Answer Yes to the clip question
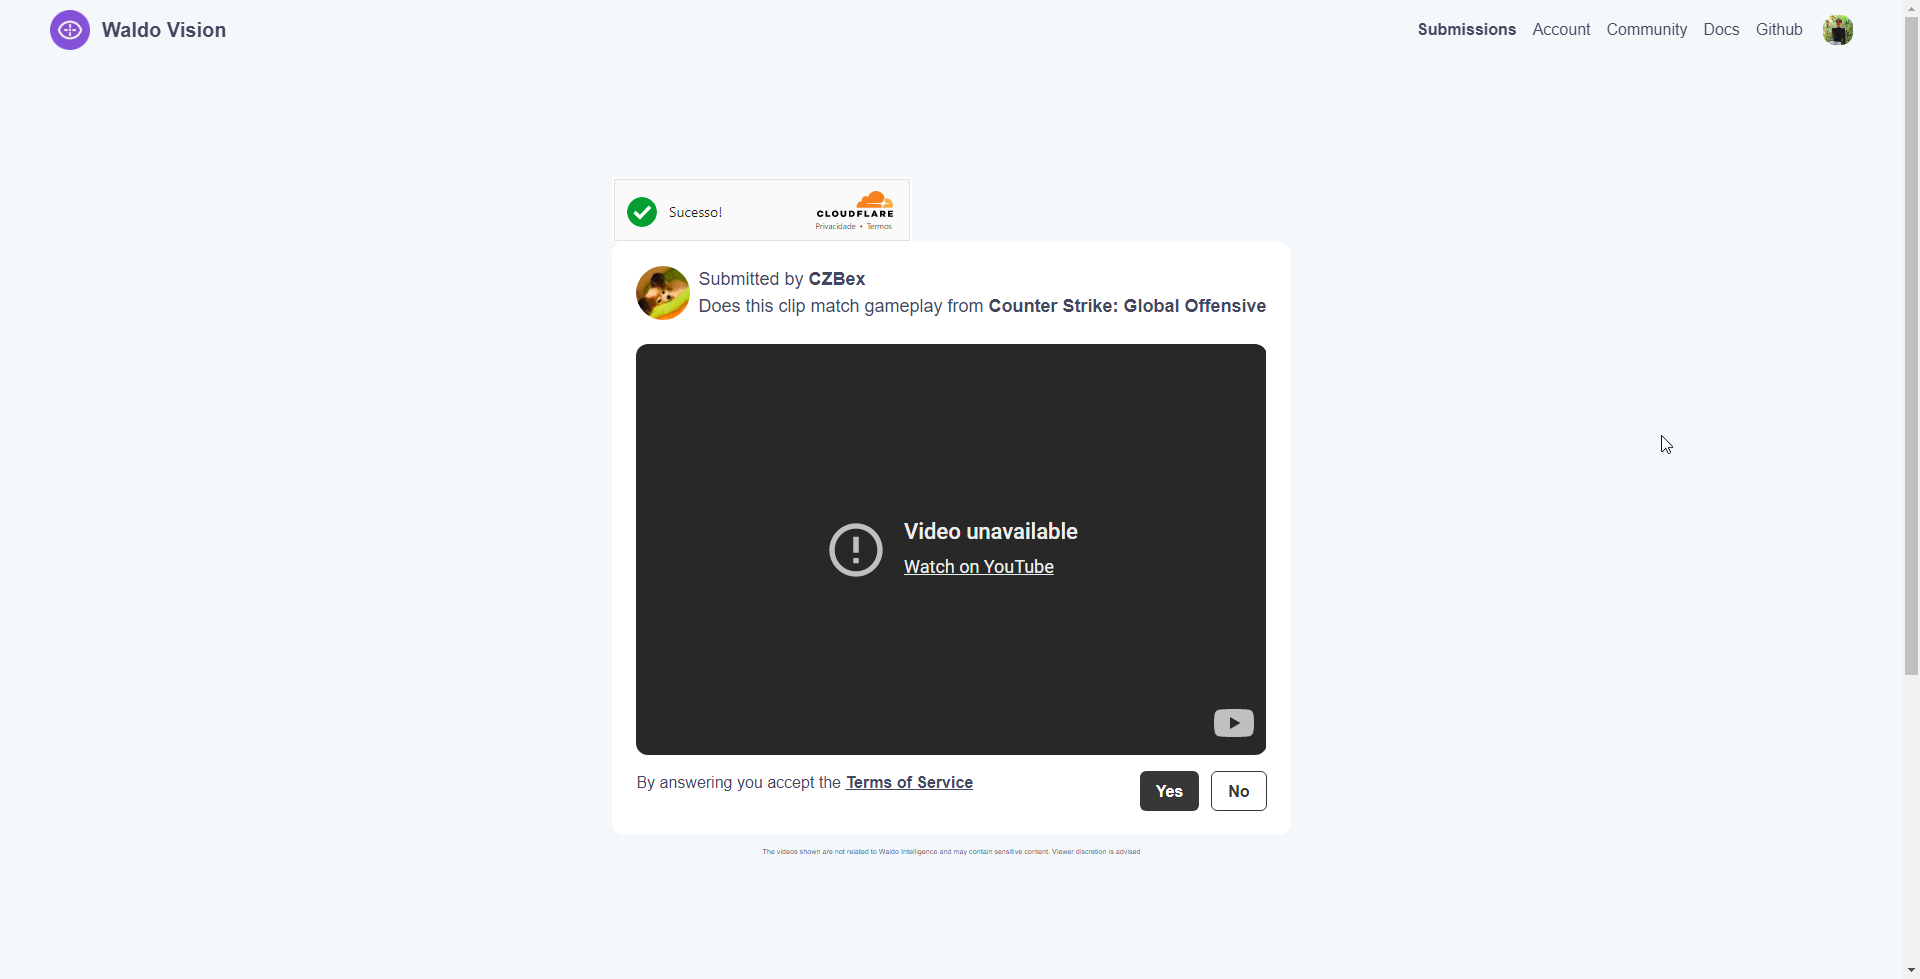The image size is (1920, 979). pyautogui.click(x=1169, y=791)
